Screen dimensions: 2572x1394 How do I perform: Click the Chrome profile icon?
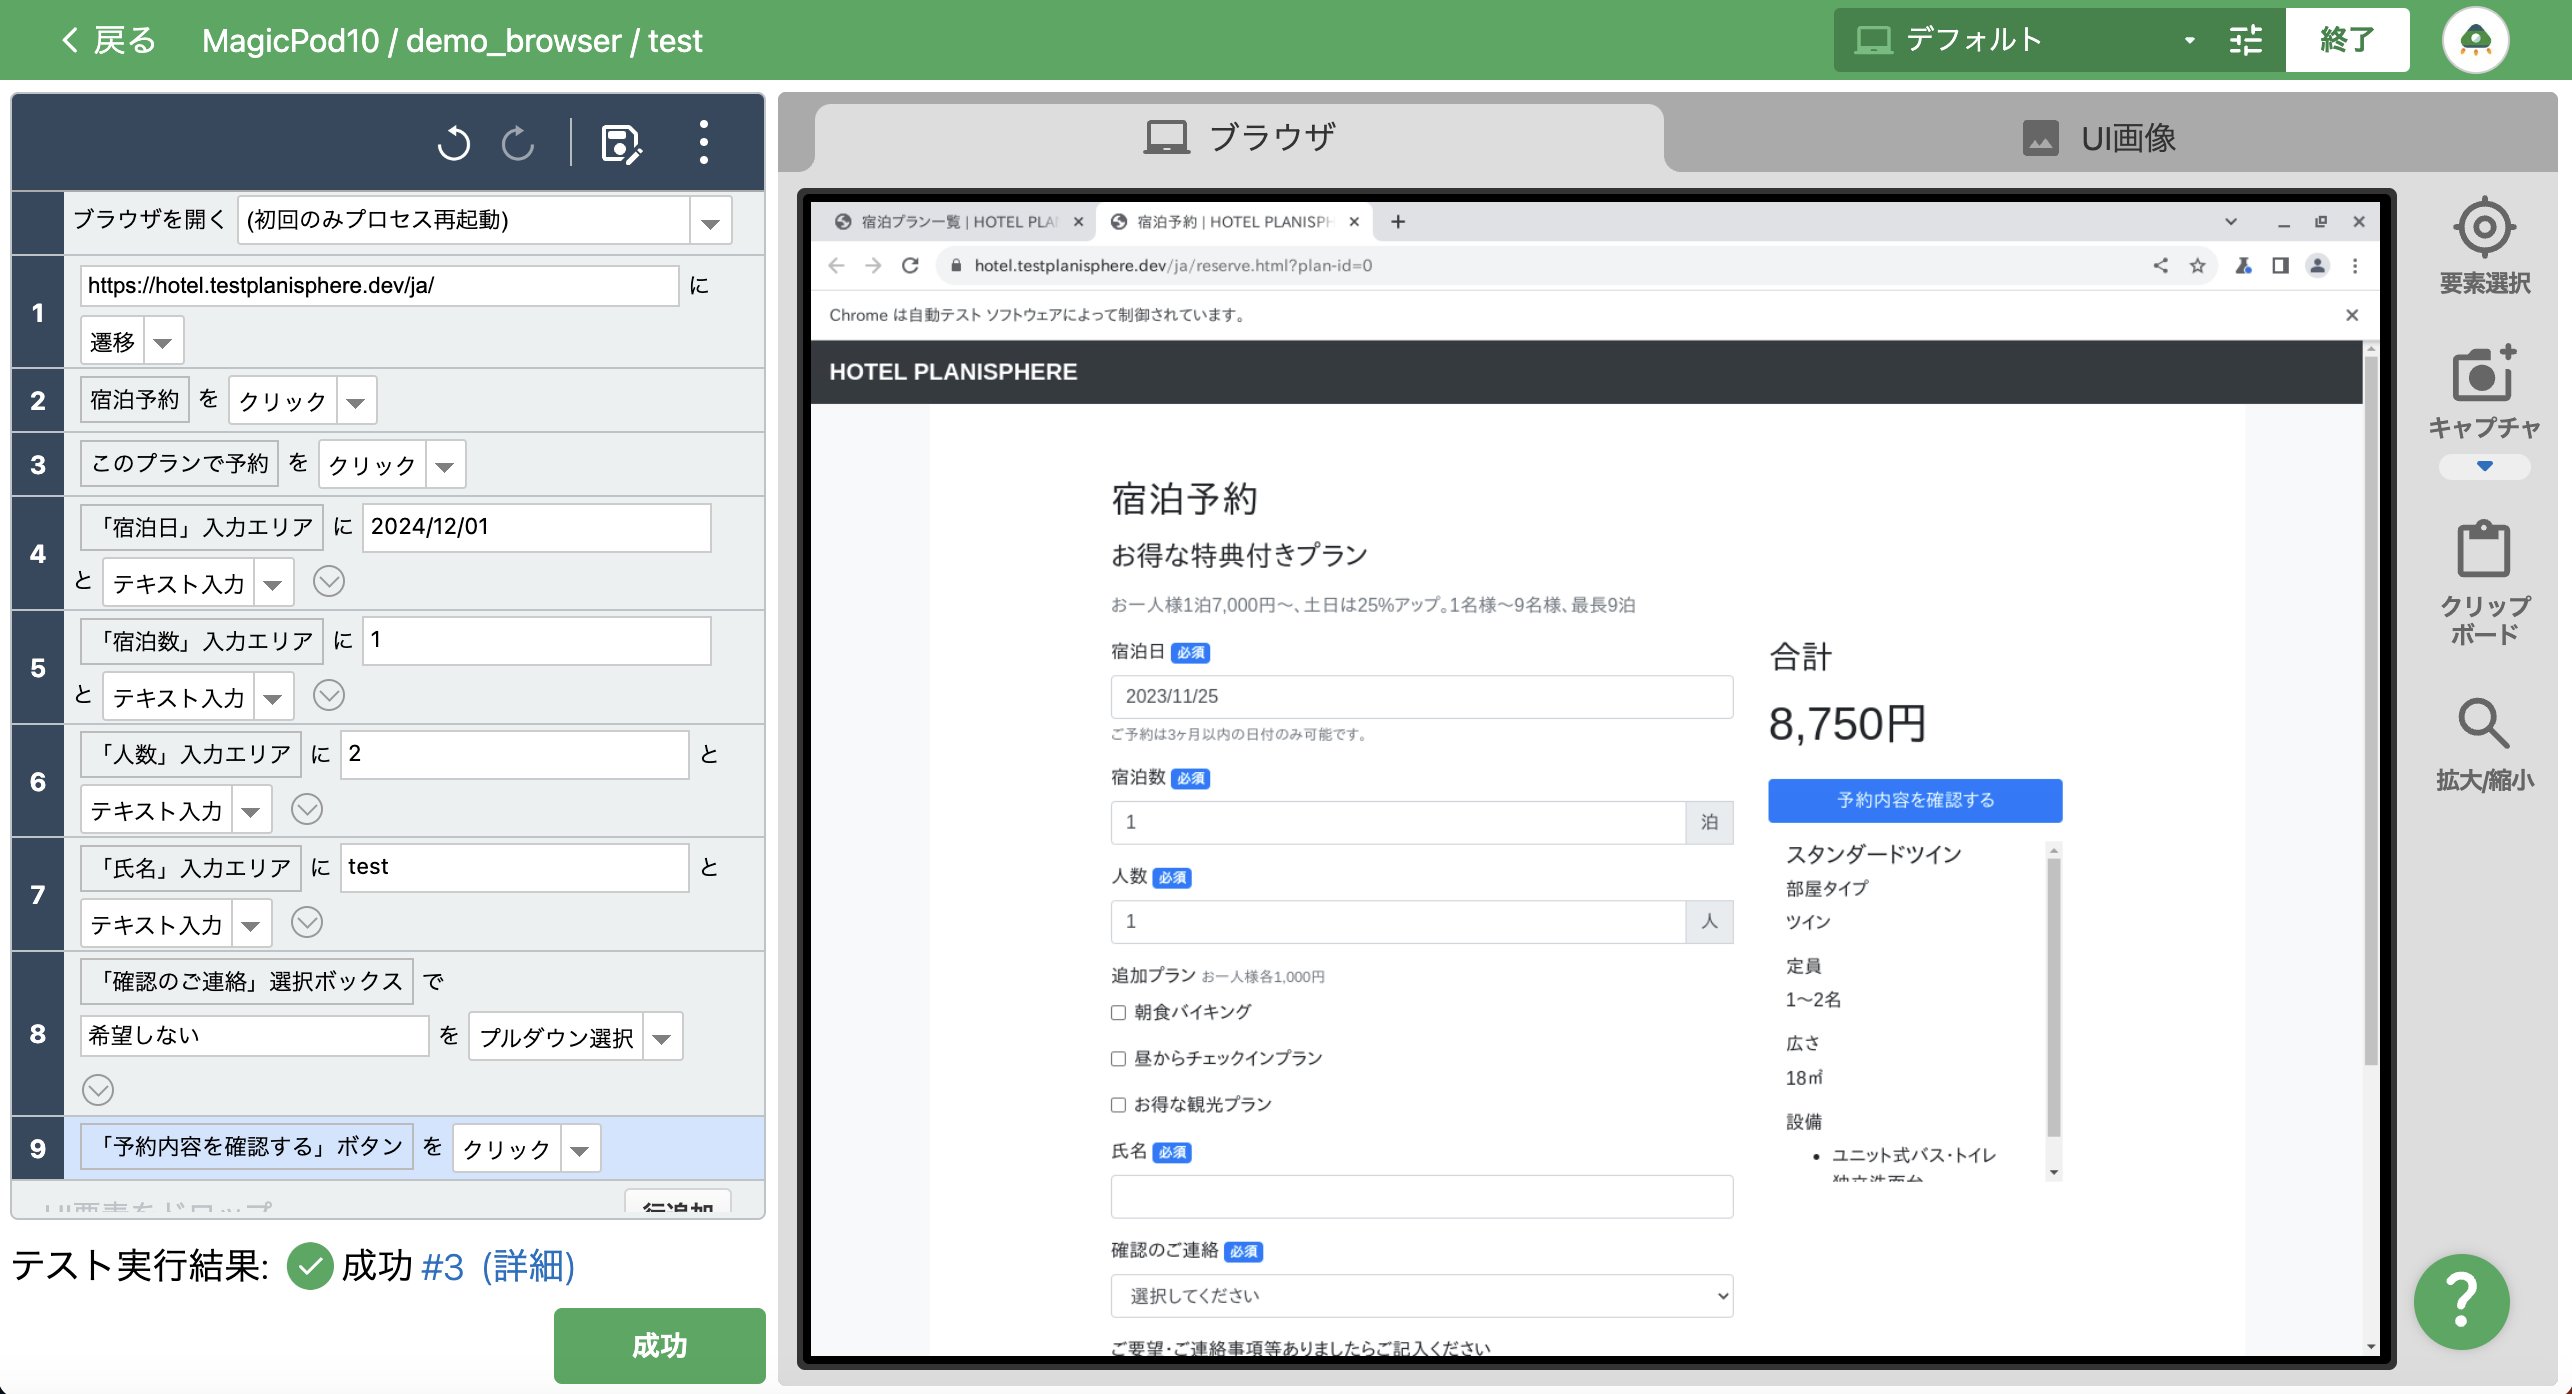(2317, 265)
